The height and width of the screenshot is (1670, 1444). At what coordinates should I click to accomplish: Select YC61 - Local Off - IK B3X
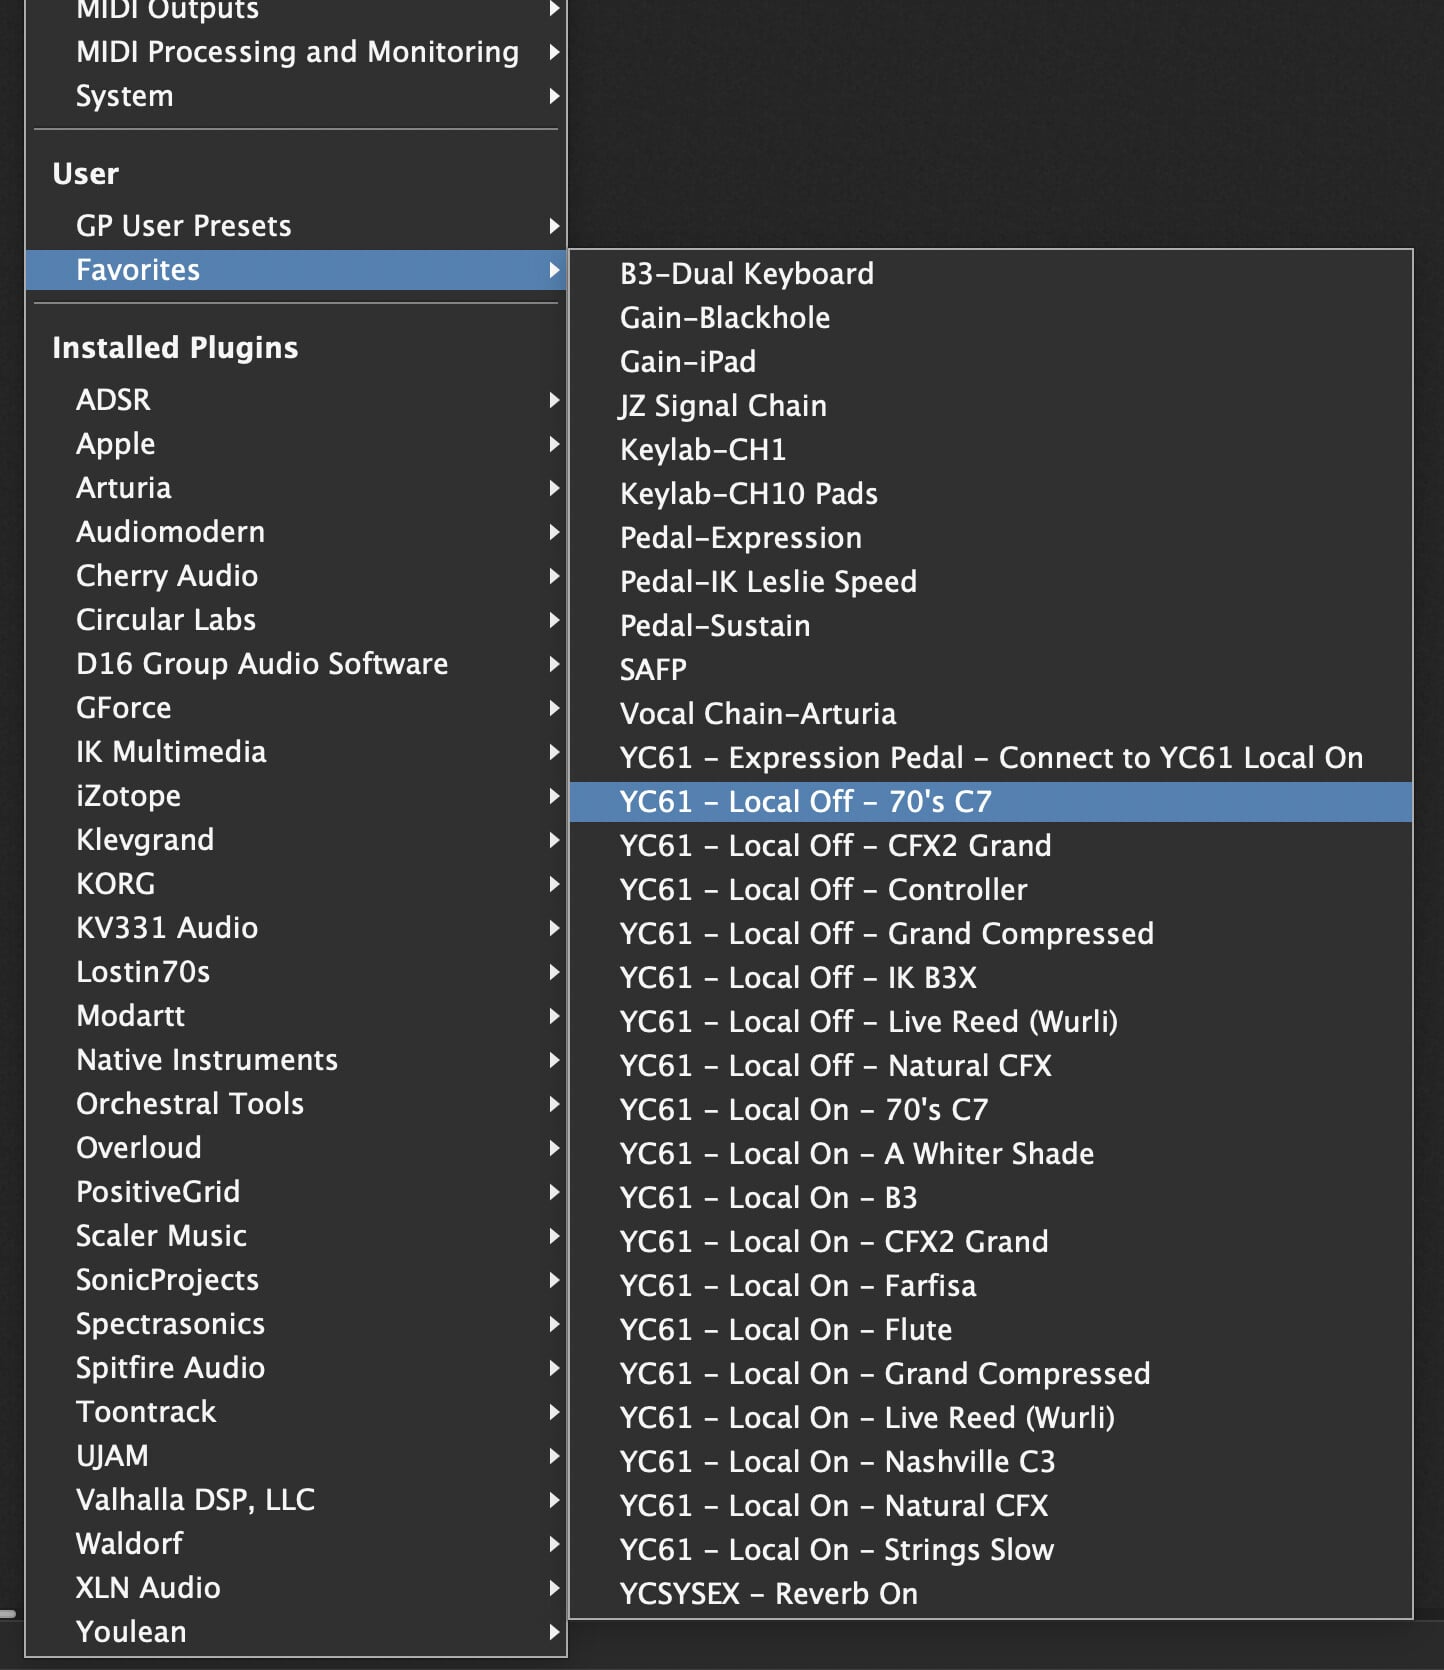point(797,977)
